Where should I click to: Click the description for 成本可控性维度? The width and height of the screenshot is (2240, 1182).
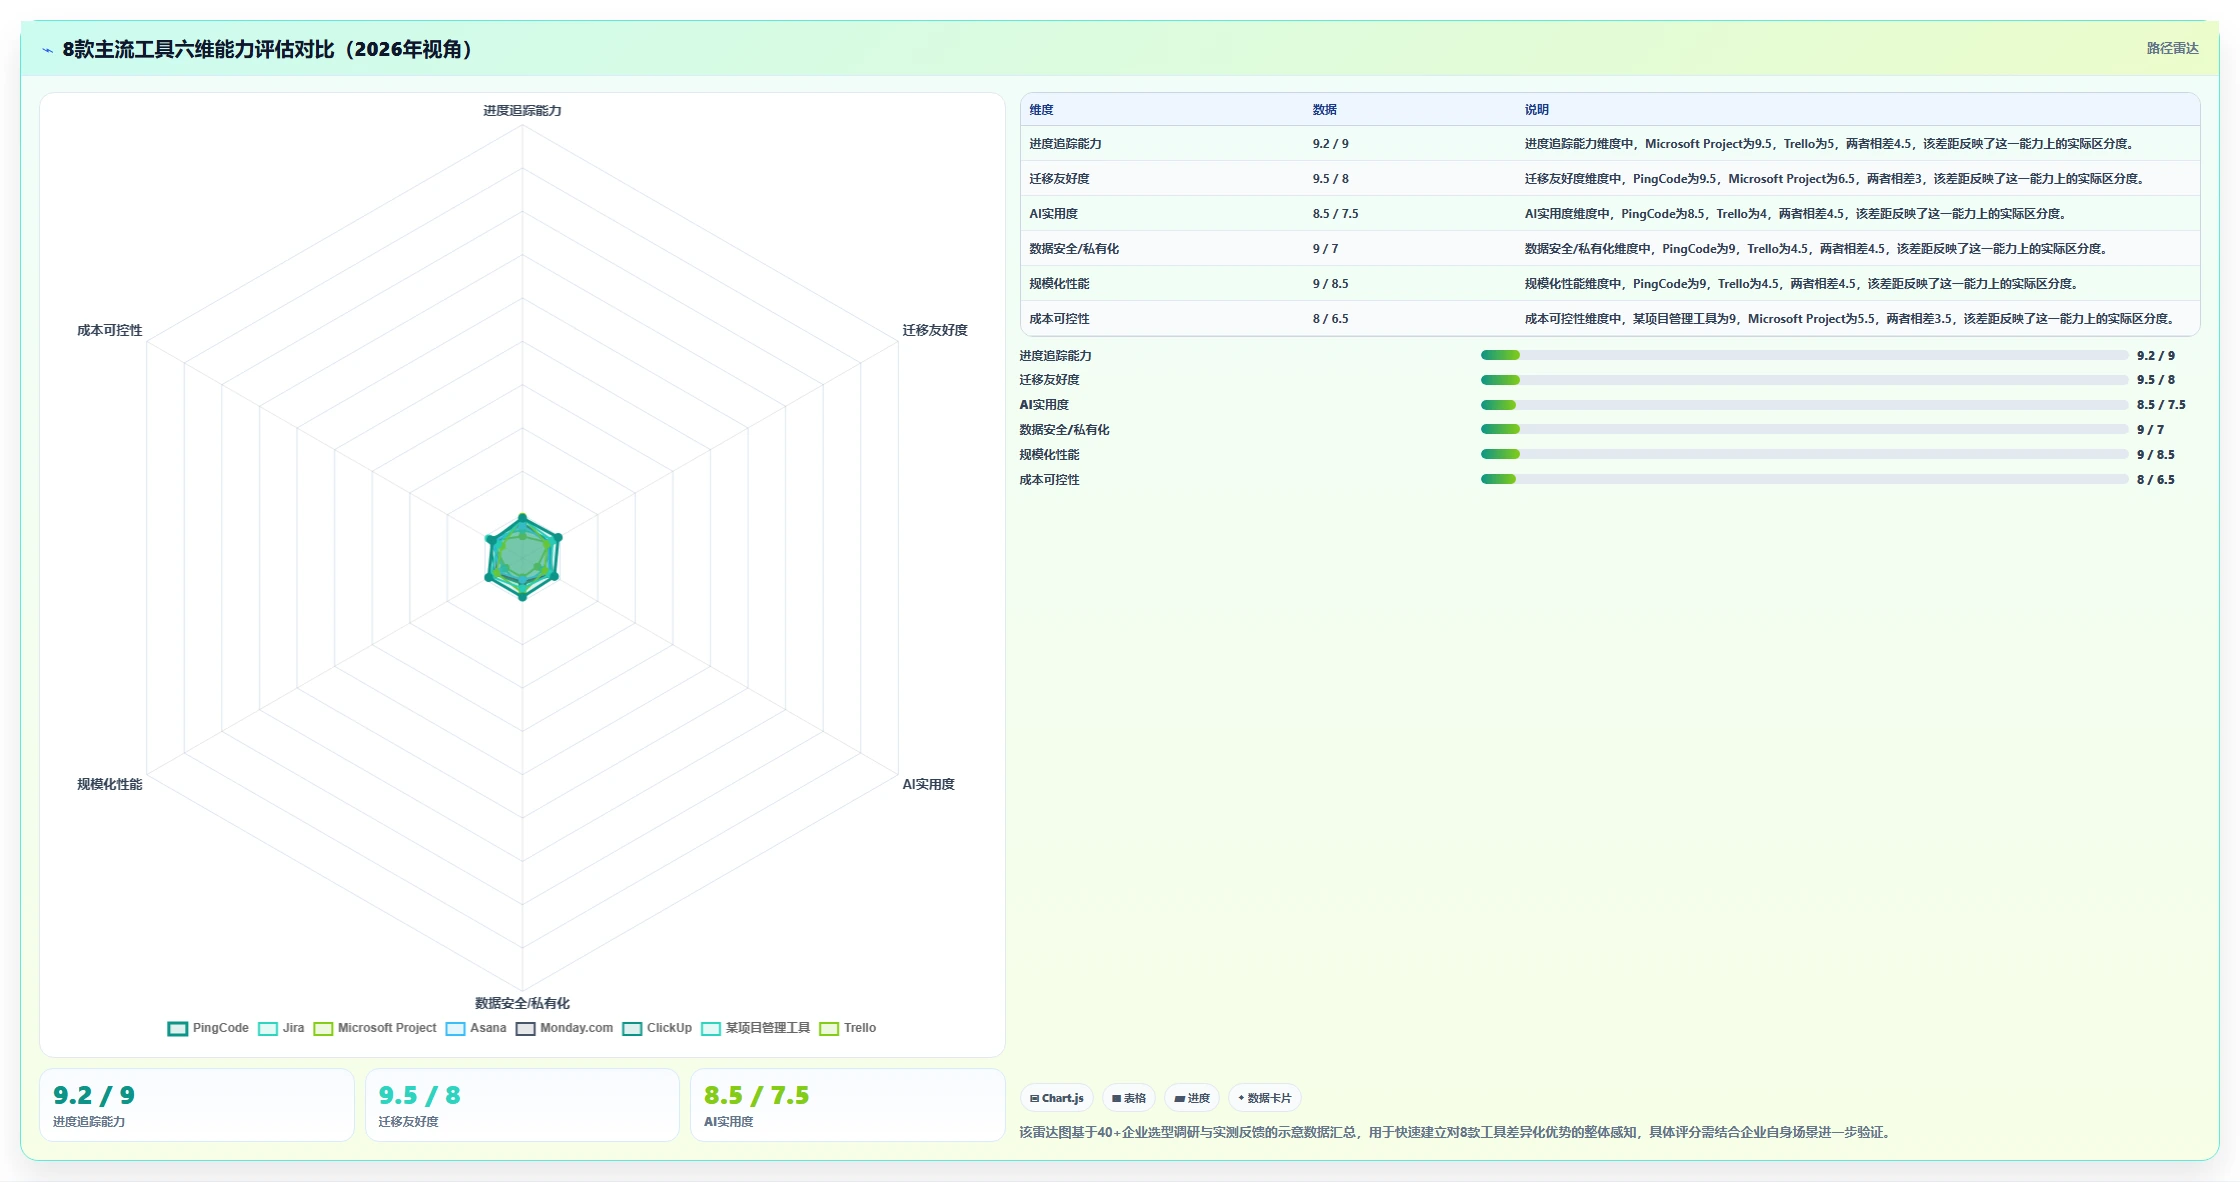[x=1851, y=319]
